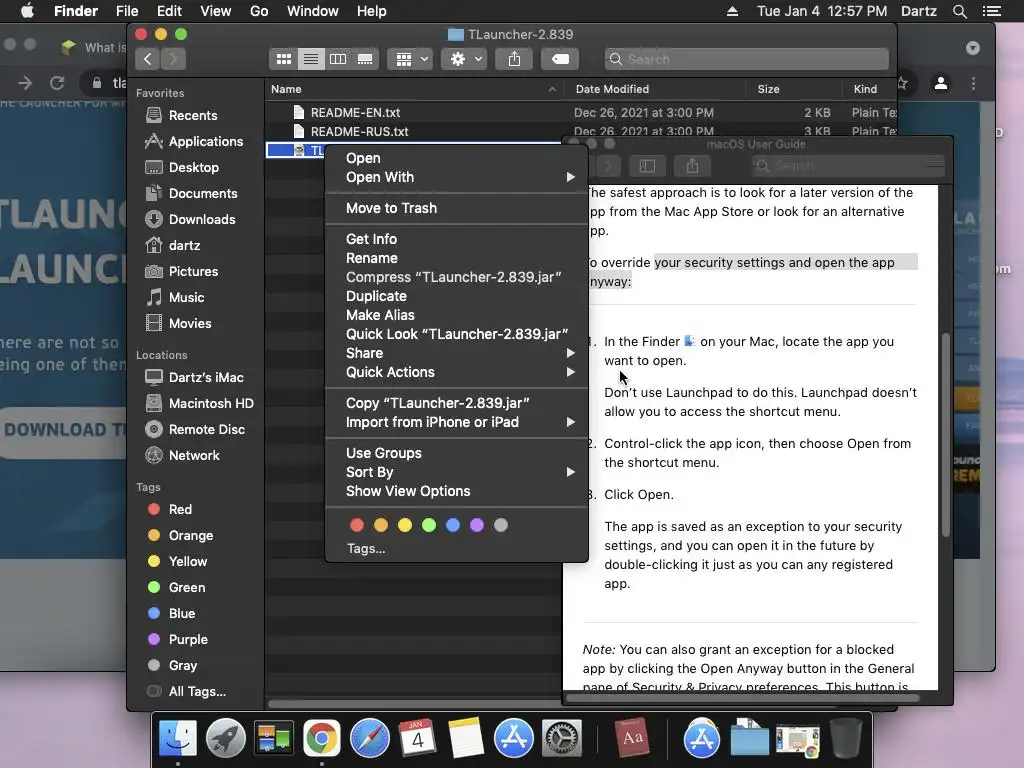This screenshot has width=1024, height=768.
Task: Choose Show View Options
Action: (x=456, y=491)
